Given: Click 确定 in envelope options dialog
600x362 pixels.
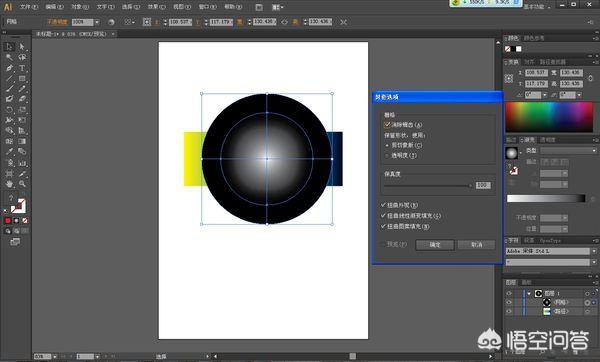Looking at the screenshot, I should 435,245.
